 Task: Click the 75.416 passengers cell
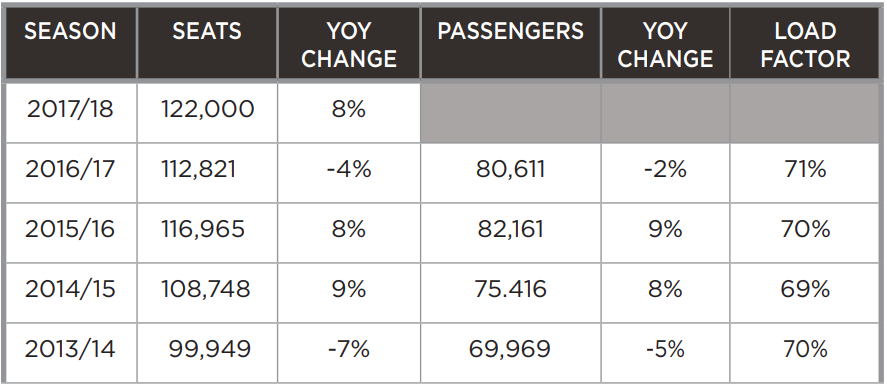point(510,292)
